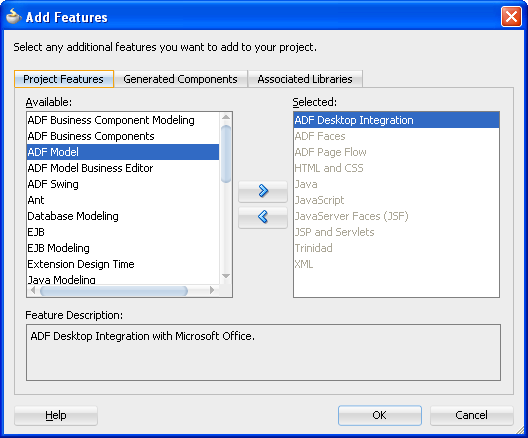
Task: Select ADF Business Component Modeling in Available
Action: click(123, 120)
